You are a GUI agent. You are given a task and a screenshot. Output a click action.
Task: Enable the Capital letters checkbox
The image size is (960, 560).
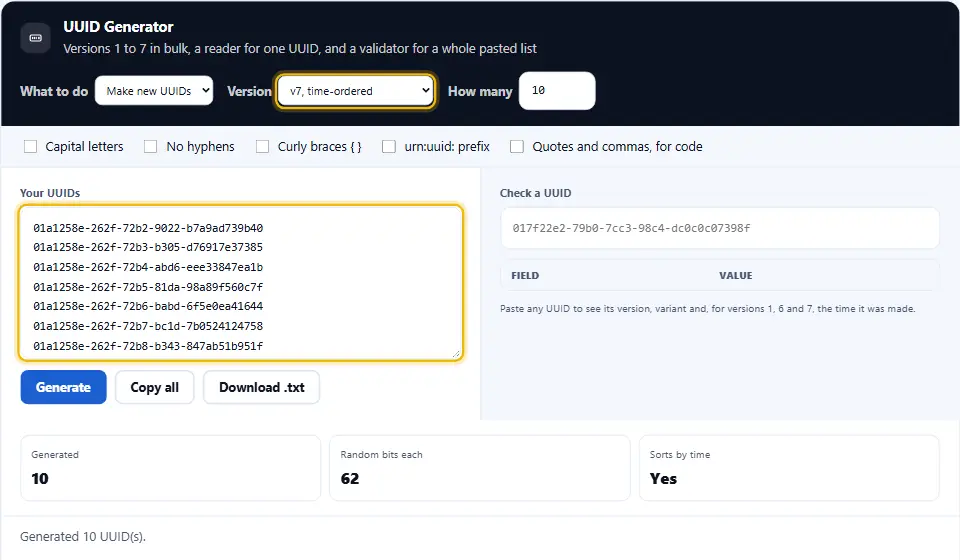point(31,147)
